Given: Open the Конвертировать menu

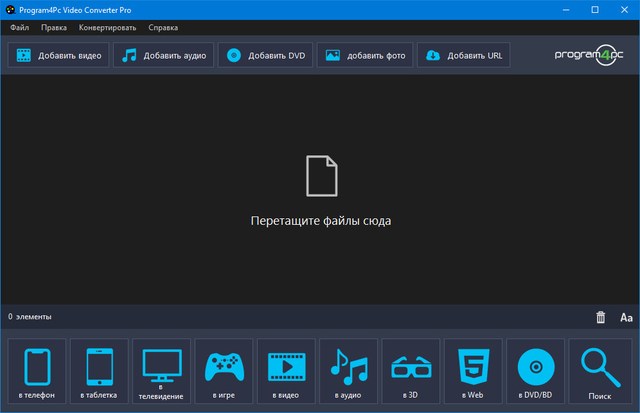Looking at the screenshot, I should click(x=107, y=27).
